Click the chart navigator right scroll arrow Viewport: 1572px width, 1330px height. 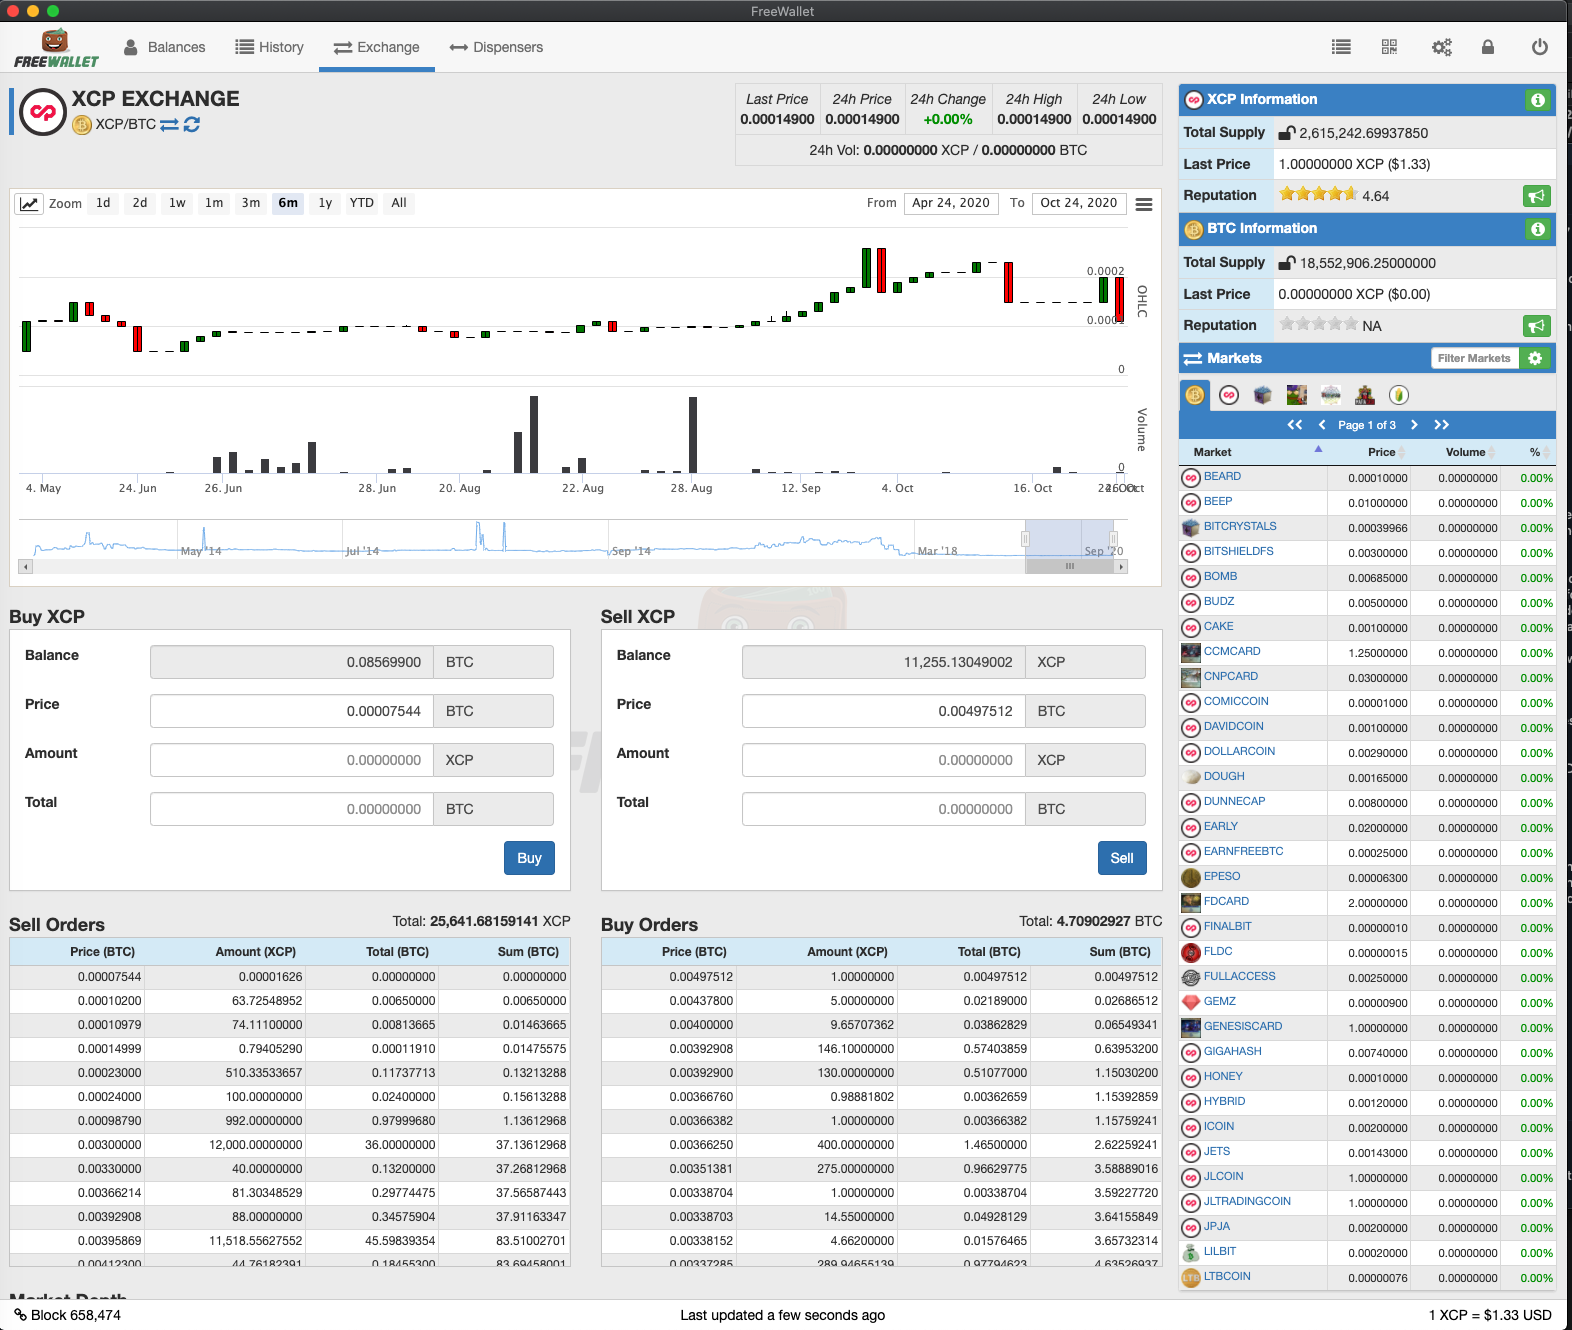point(1121,567)
